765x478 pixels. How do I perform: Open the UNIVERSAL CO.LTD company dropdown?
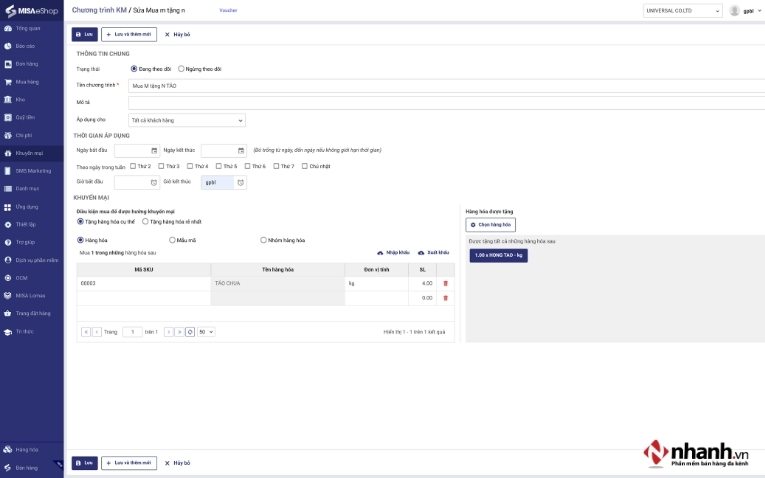click(682, 11)
